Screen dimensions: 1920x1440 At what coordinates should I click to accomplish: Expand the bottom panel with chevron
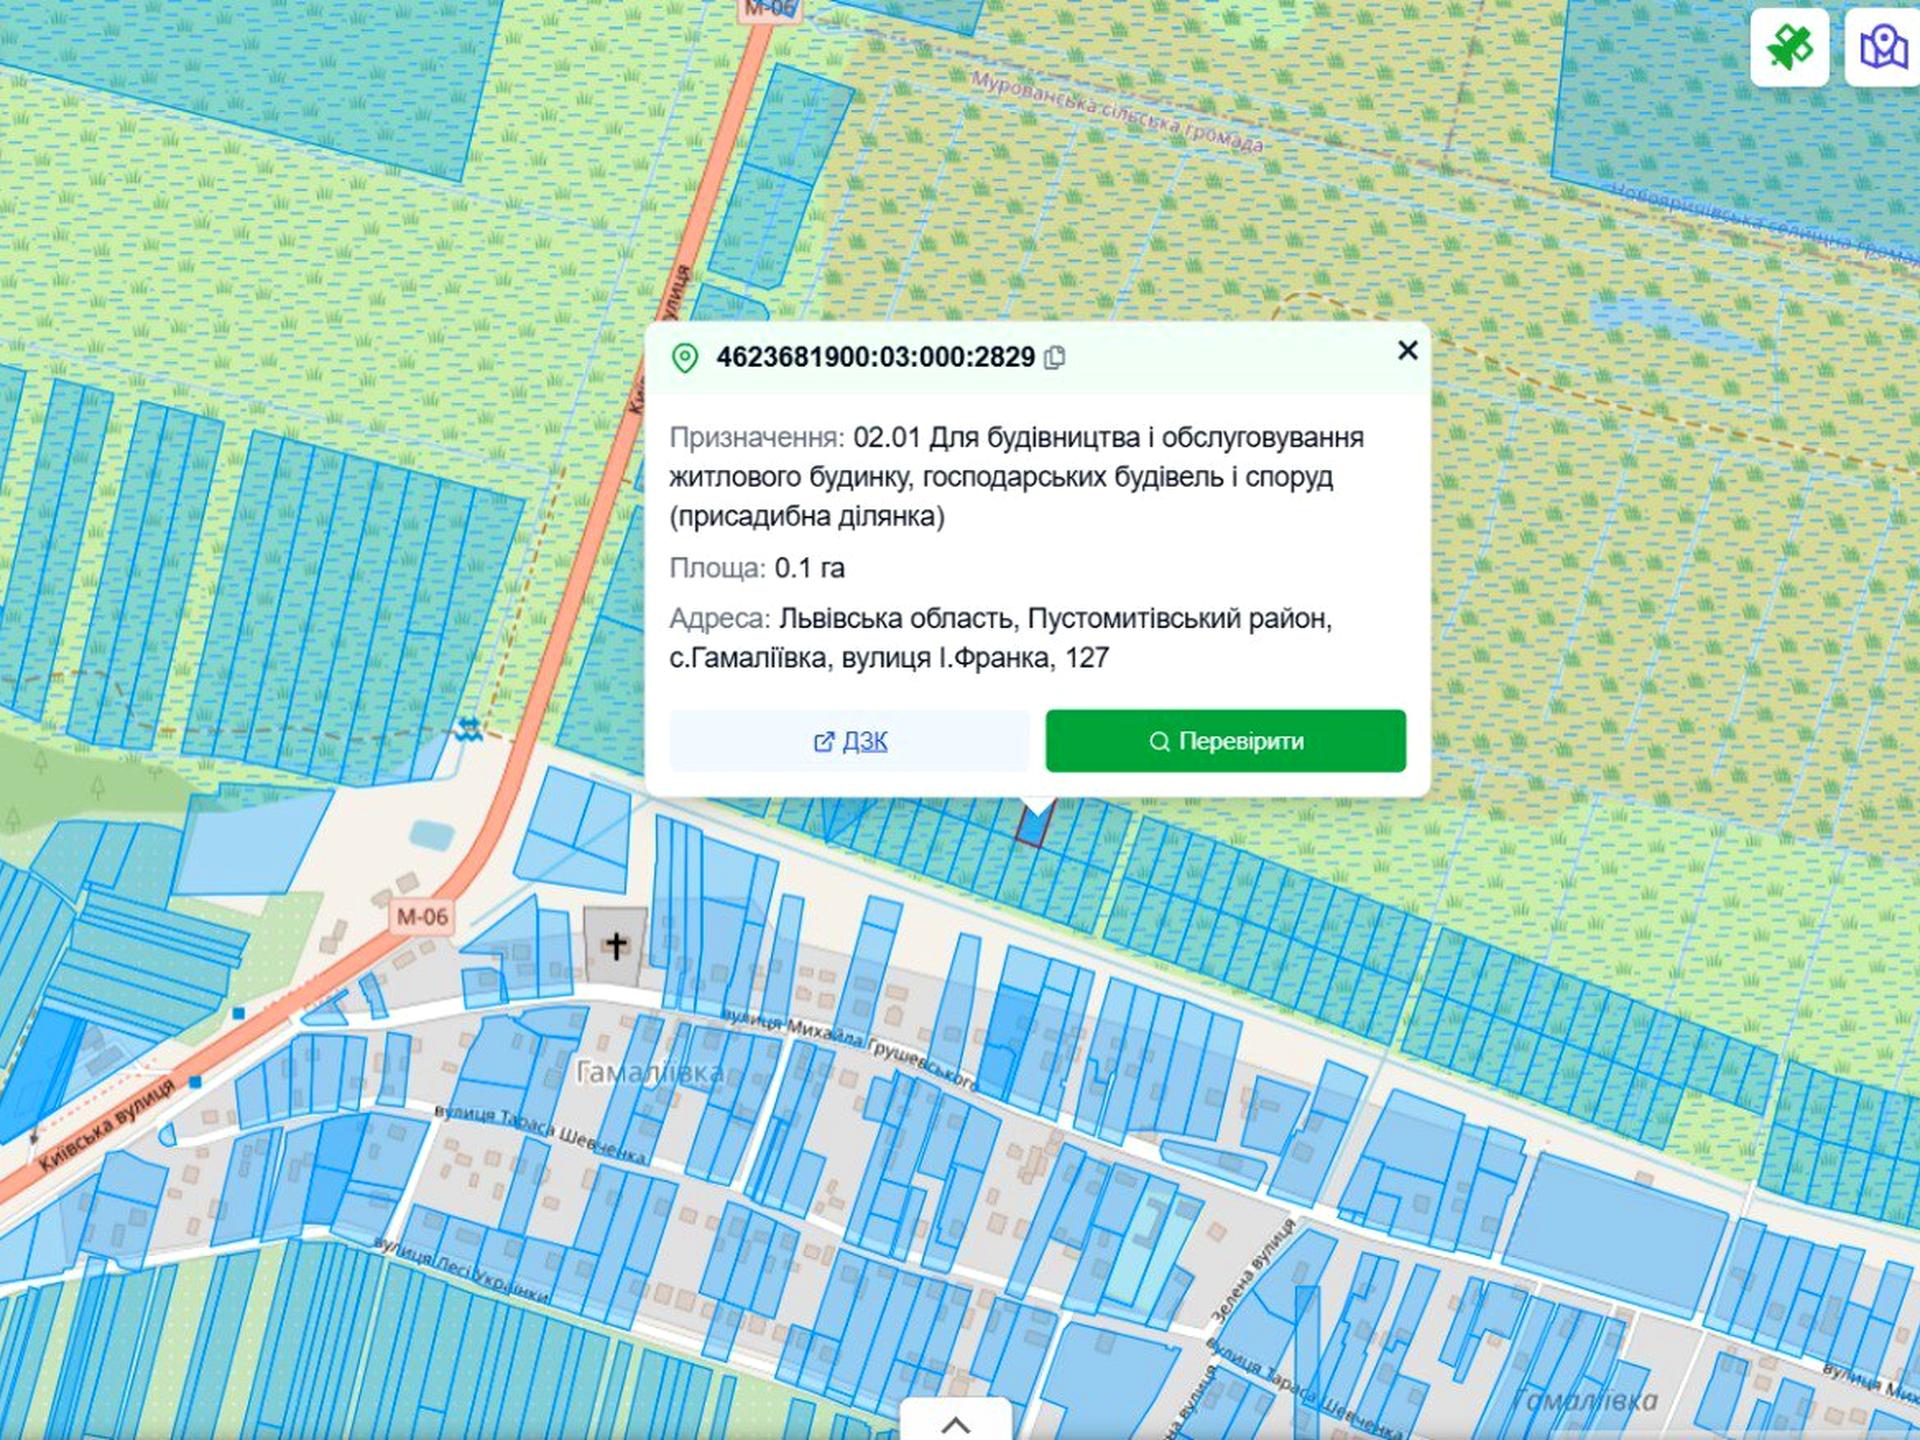(955, 1424)
